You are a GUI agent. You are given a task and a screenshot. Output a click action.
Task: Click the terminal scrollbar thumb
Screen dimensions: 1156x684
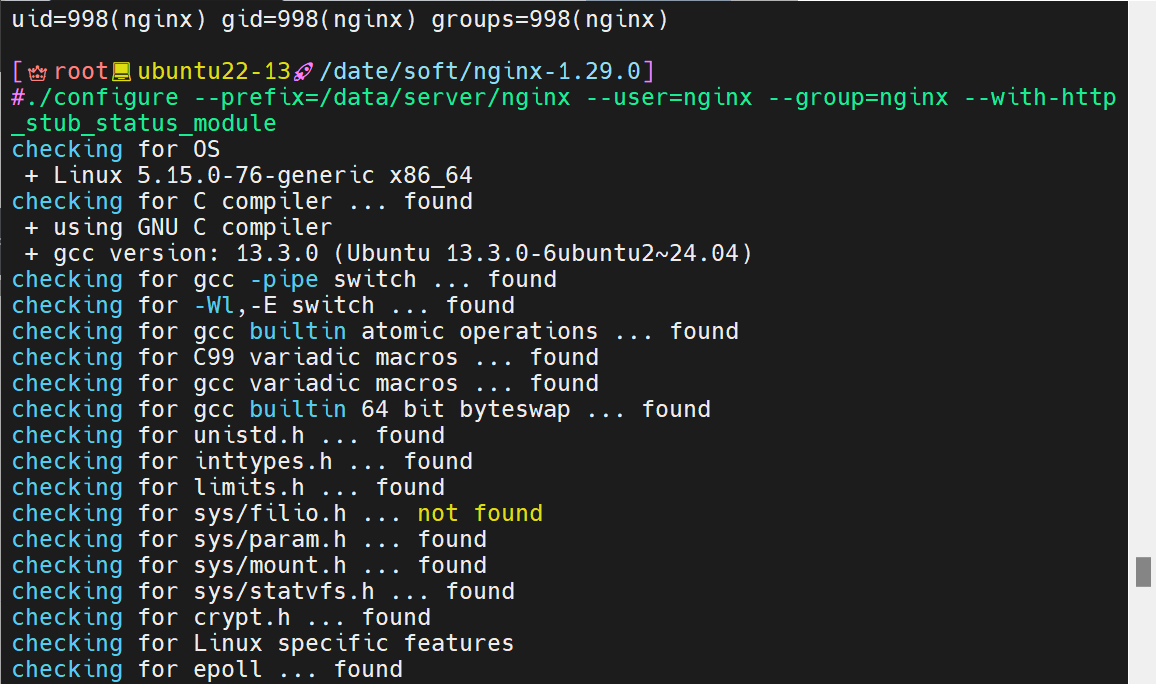click(x=1143, y=572)
